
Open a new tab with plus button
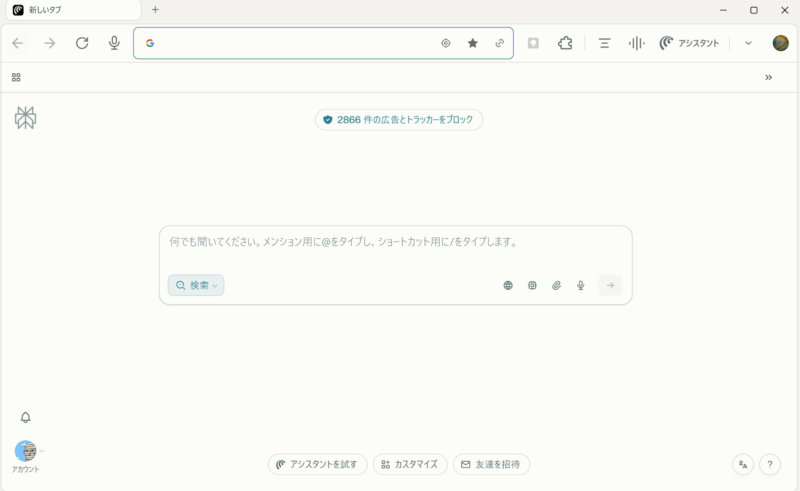[x=155, y=10]
